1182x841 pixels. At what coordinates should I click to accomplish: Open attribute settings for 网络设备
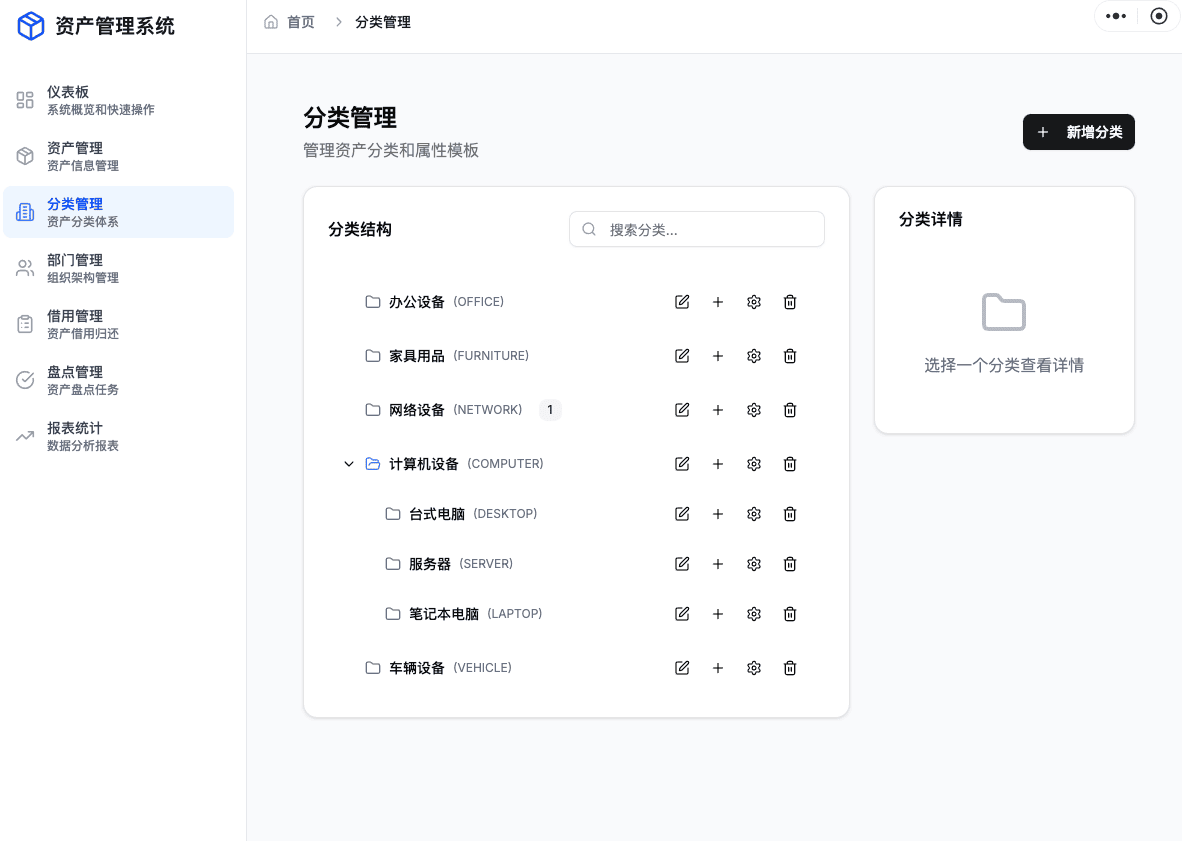[x=754, y=410]
